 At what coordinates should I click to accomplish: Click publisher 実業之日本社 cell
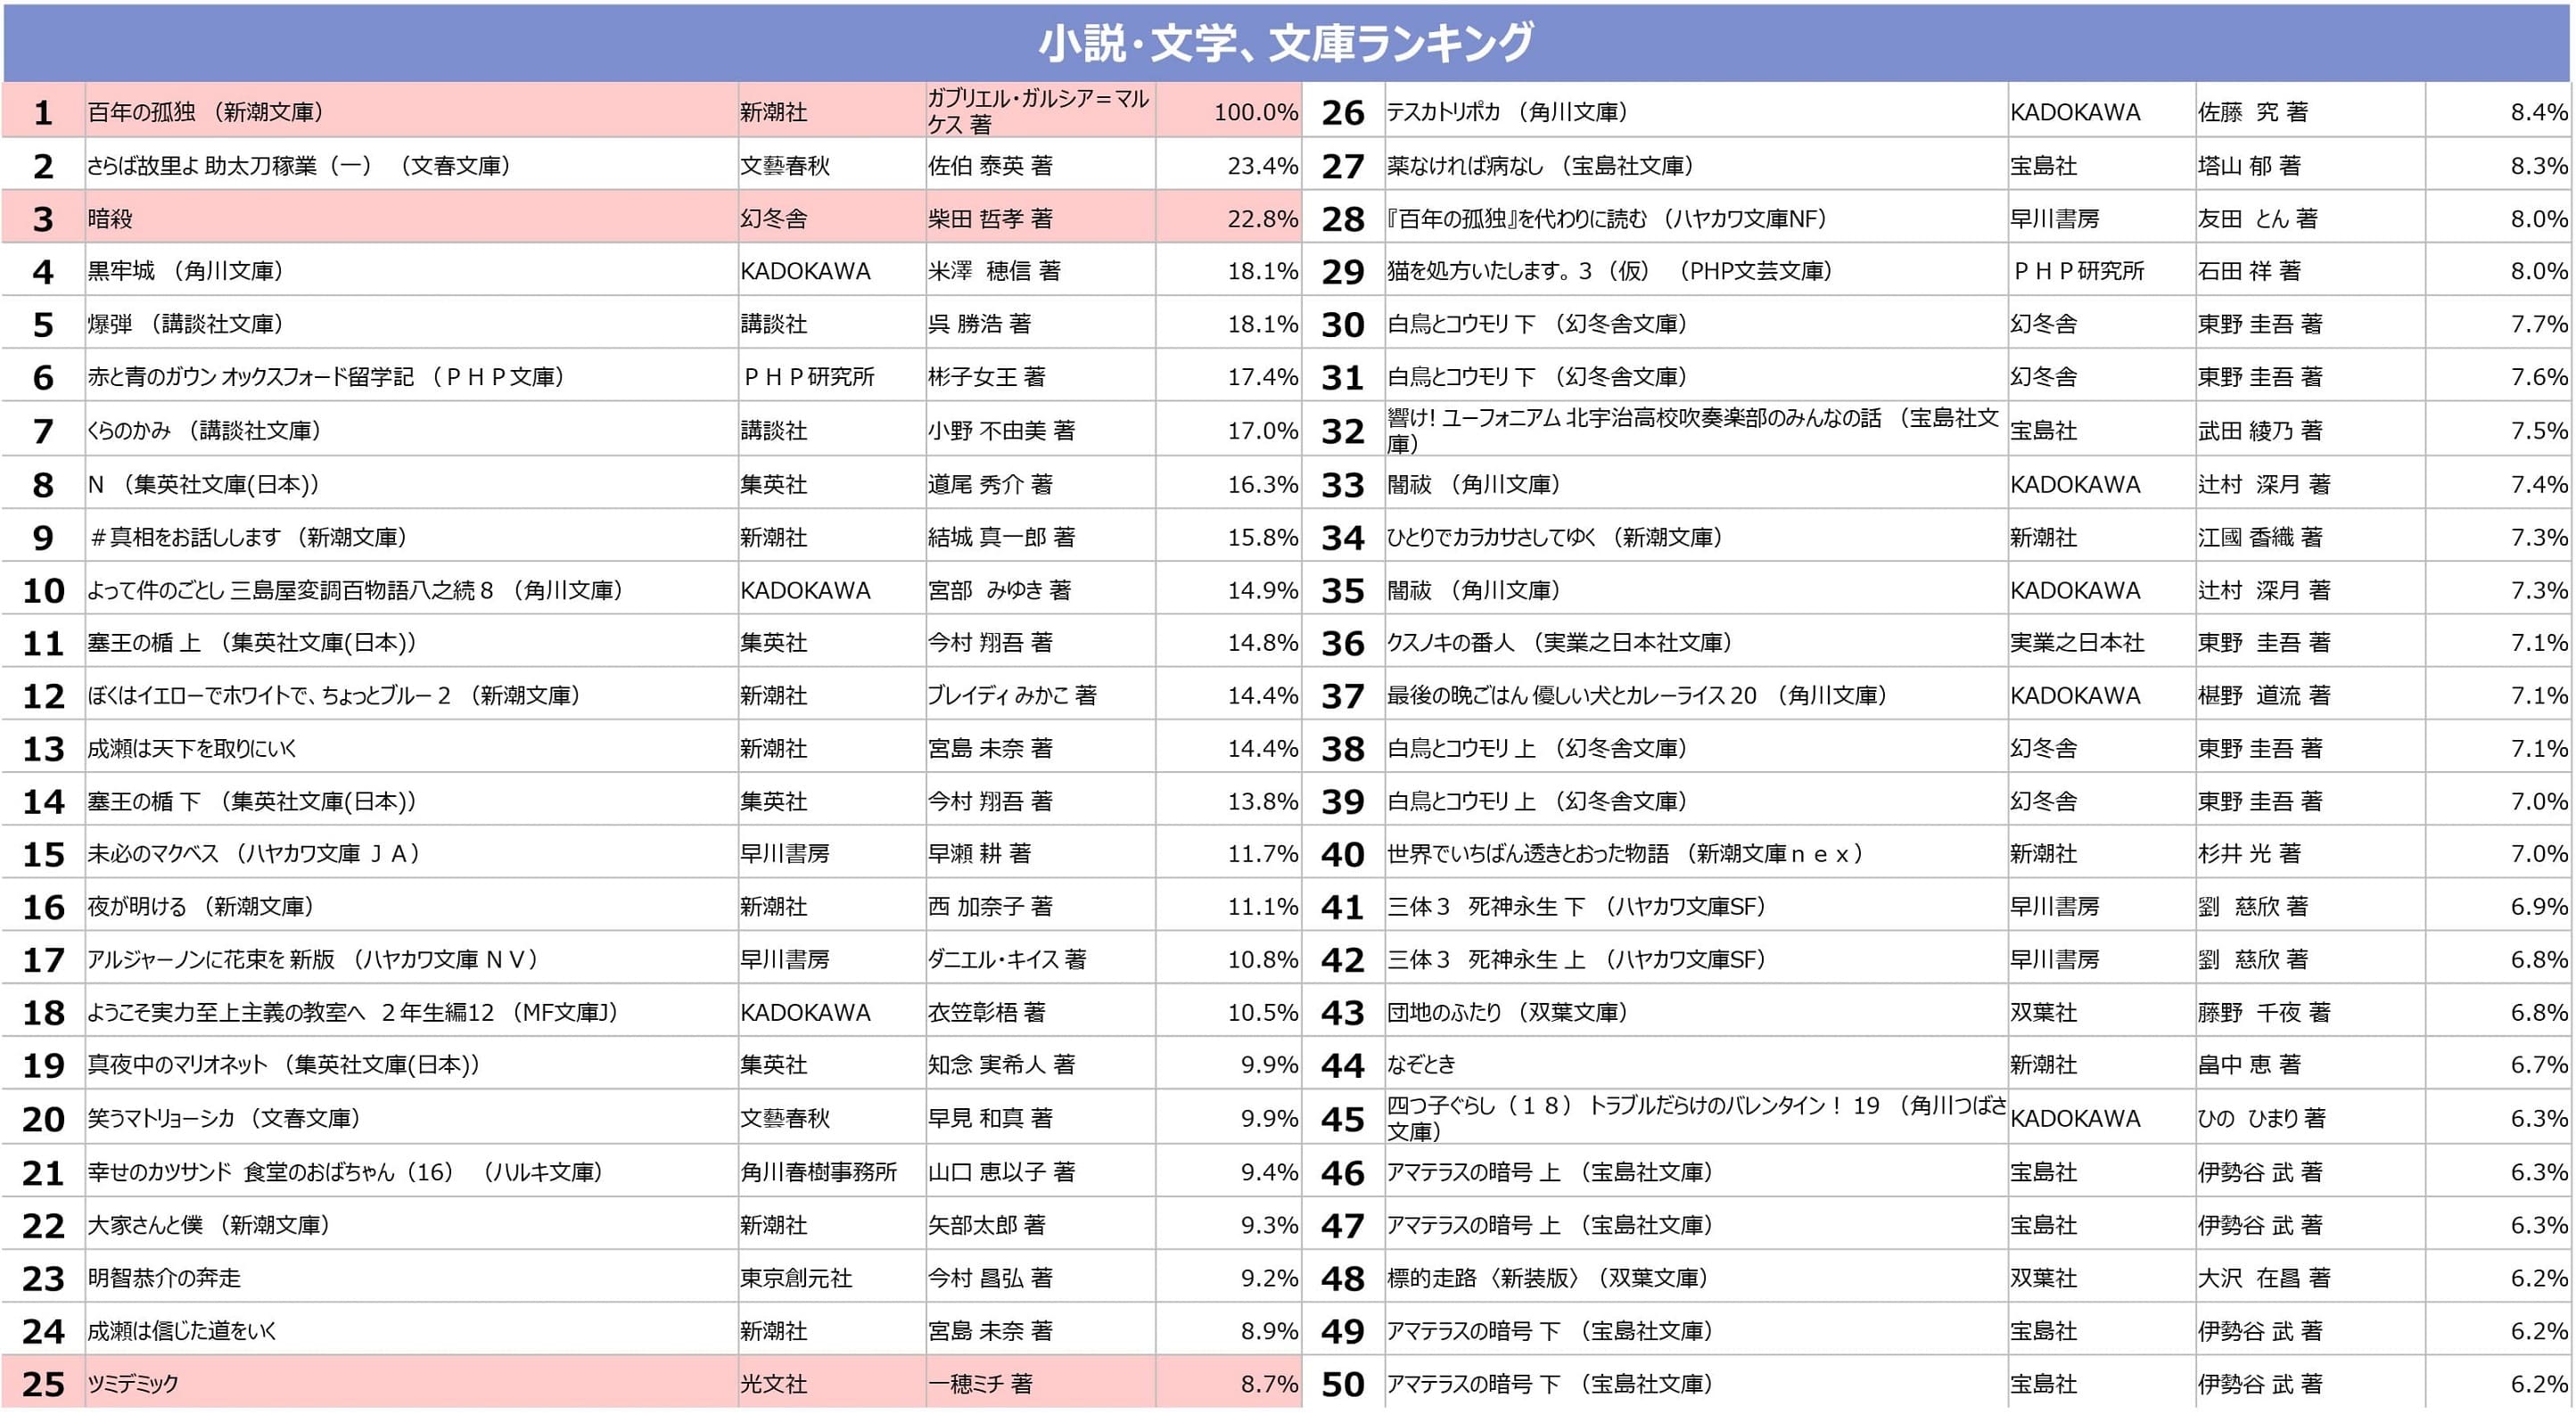2076,643
